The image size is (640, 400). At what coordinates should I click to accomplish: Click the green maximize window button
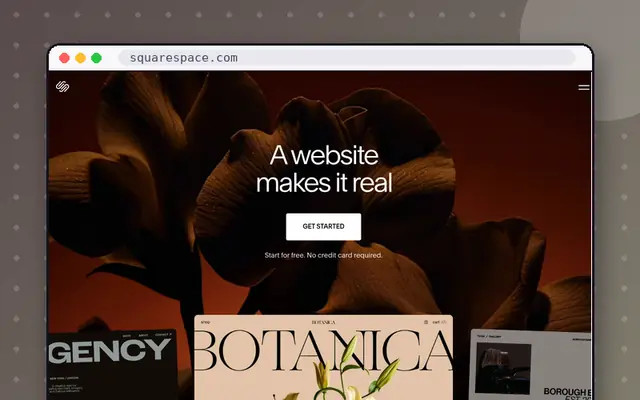coord(96,58)
